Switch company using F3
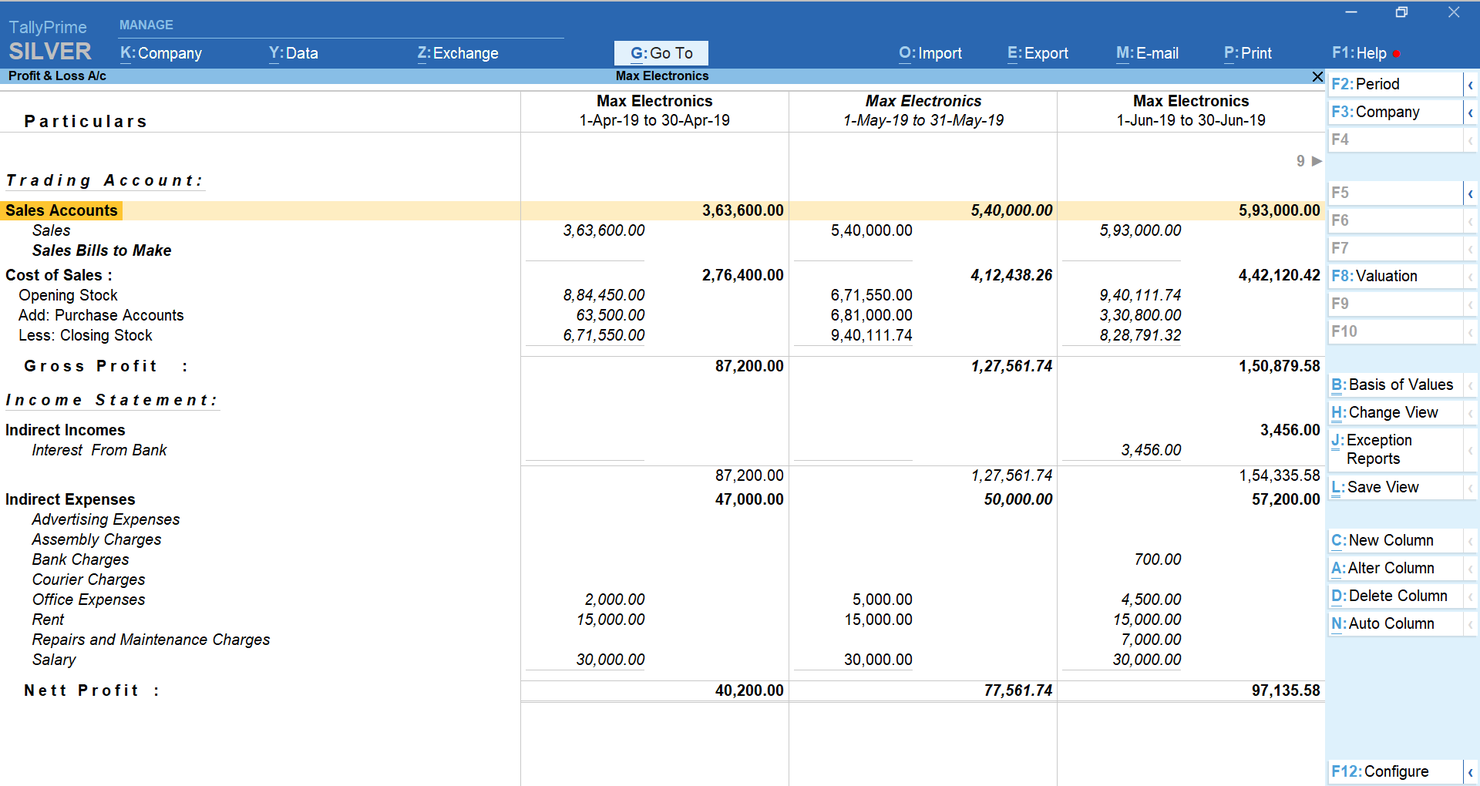 (x=1390, y=112)
